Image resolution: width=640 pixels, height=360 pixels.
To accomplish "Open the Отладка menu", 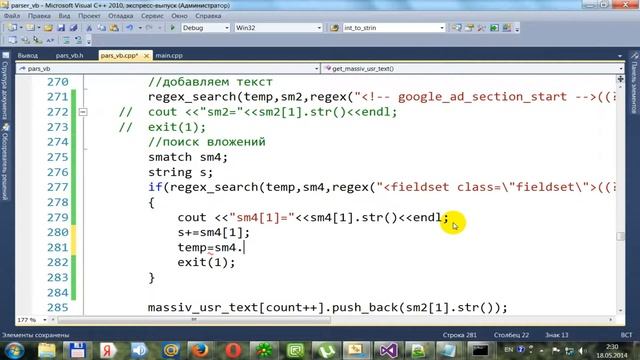I will tap(120, 16).
